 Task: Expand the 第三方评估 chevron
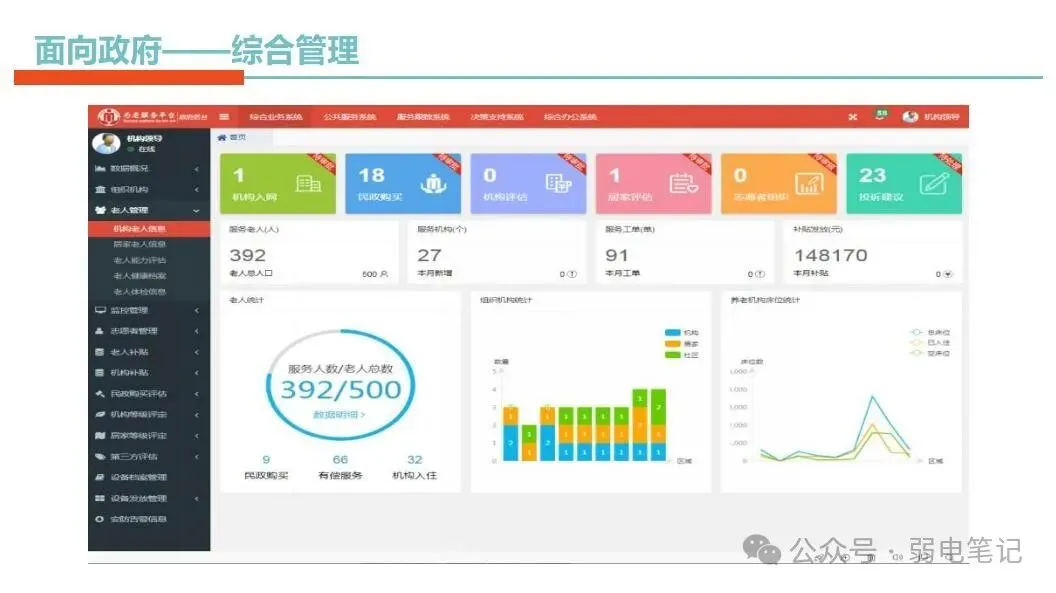(x=197, y=456)
